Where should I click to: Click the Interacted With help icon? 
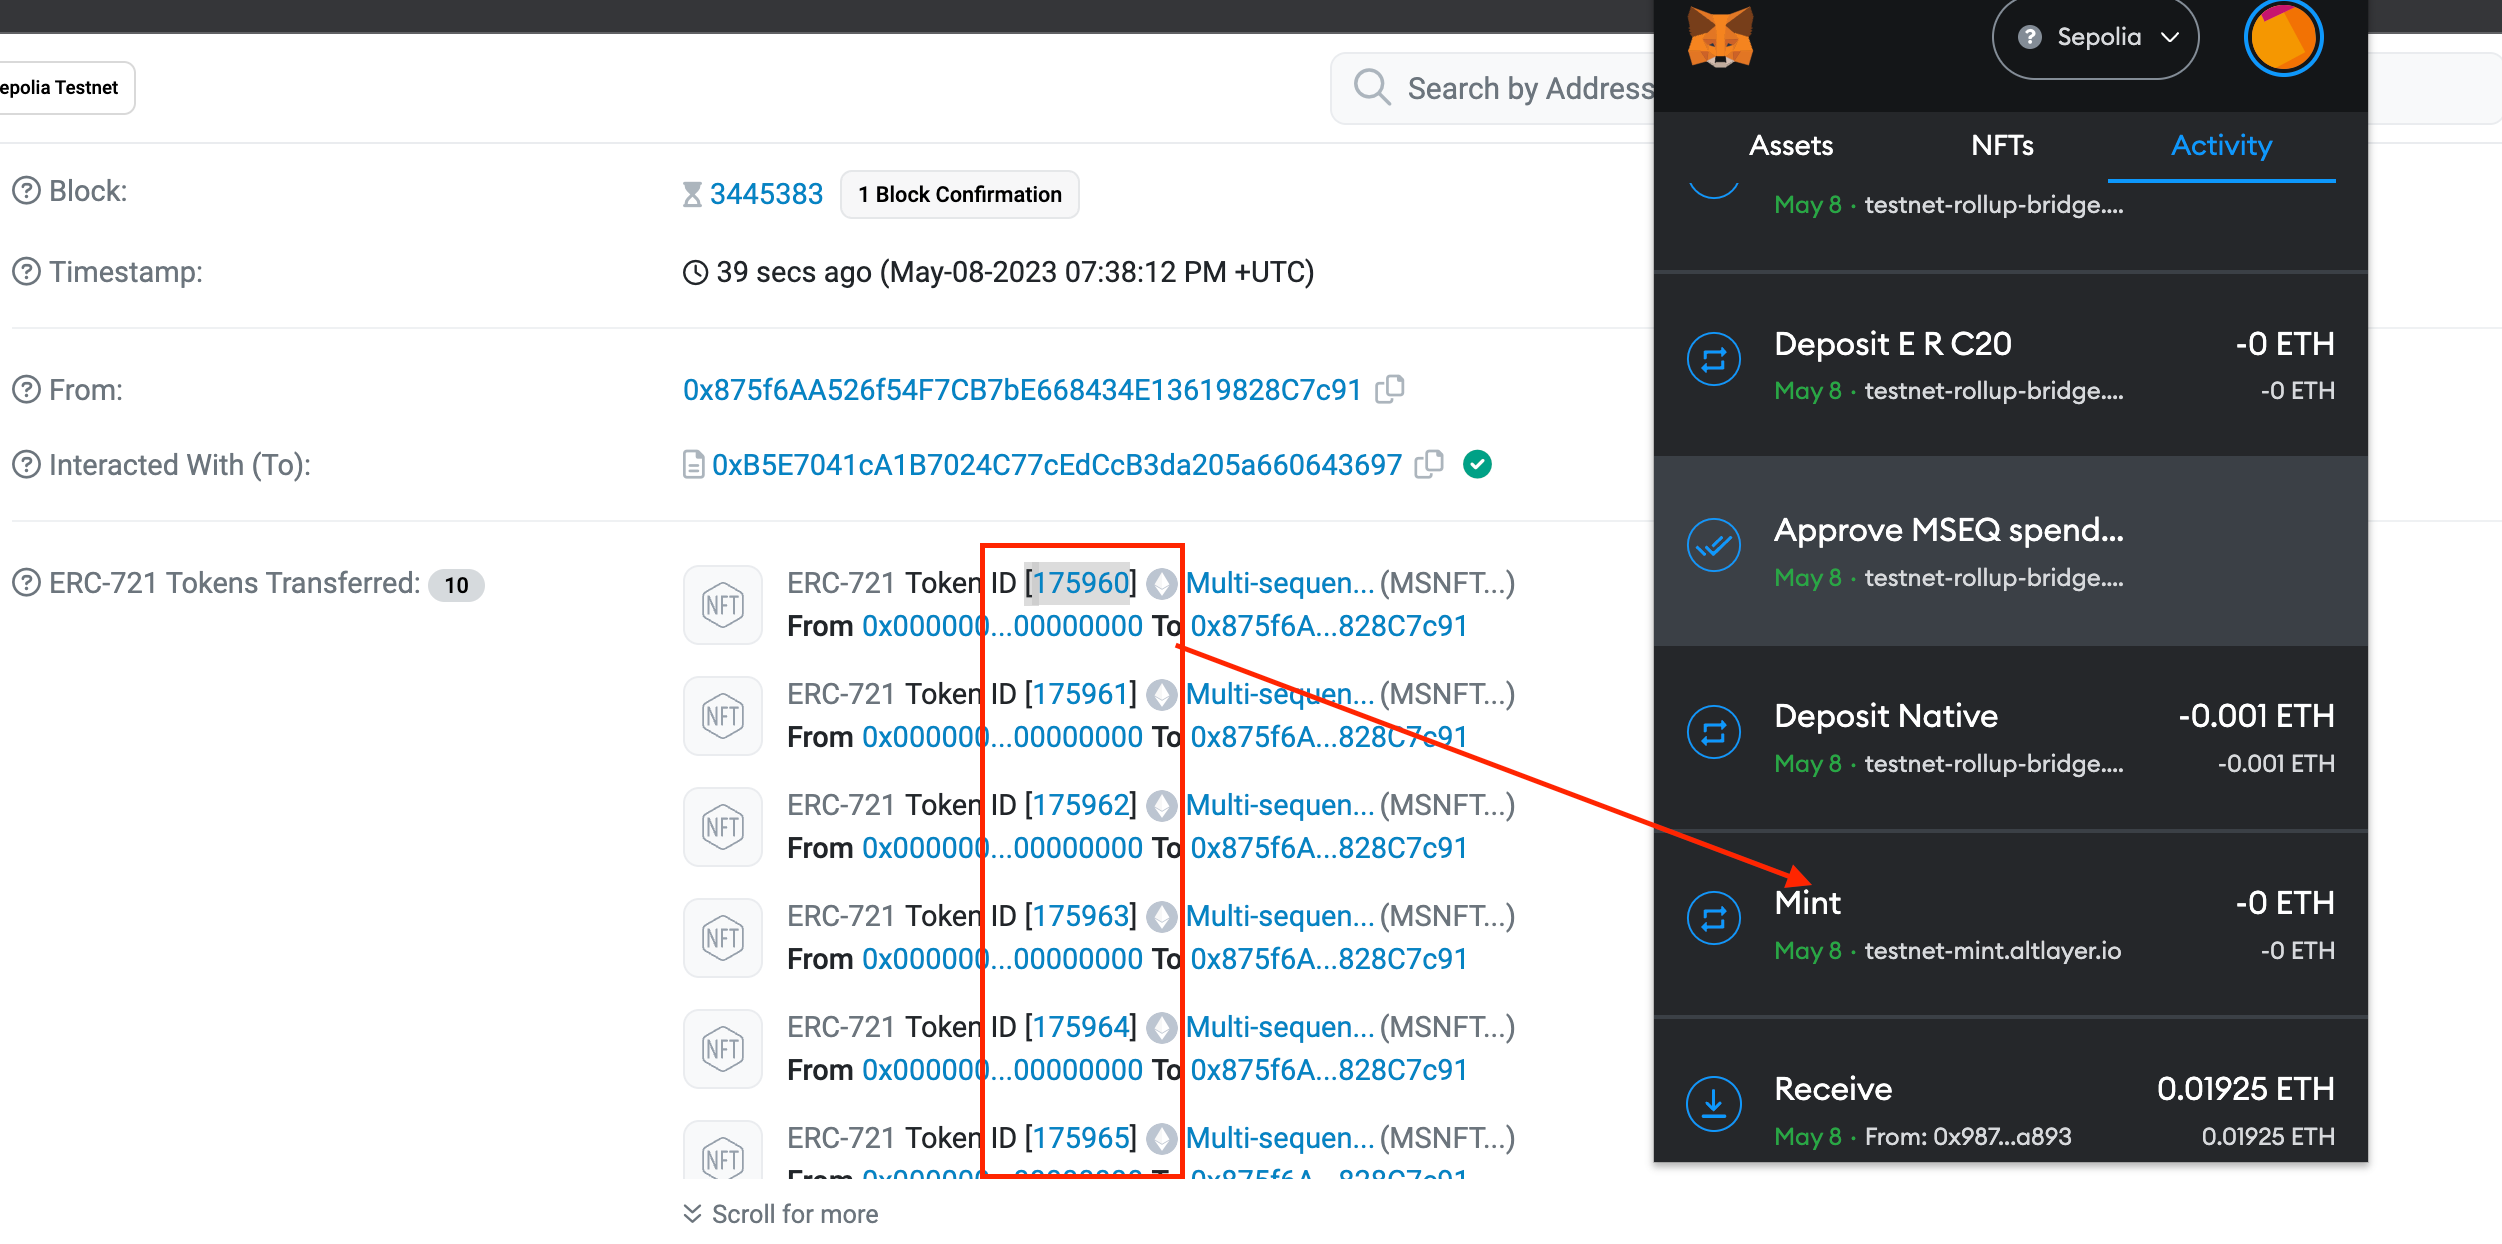pos(26,465)
